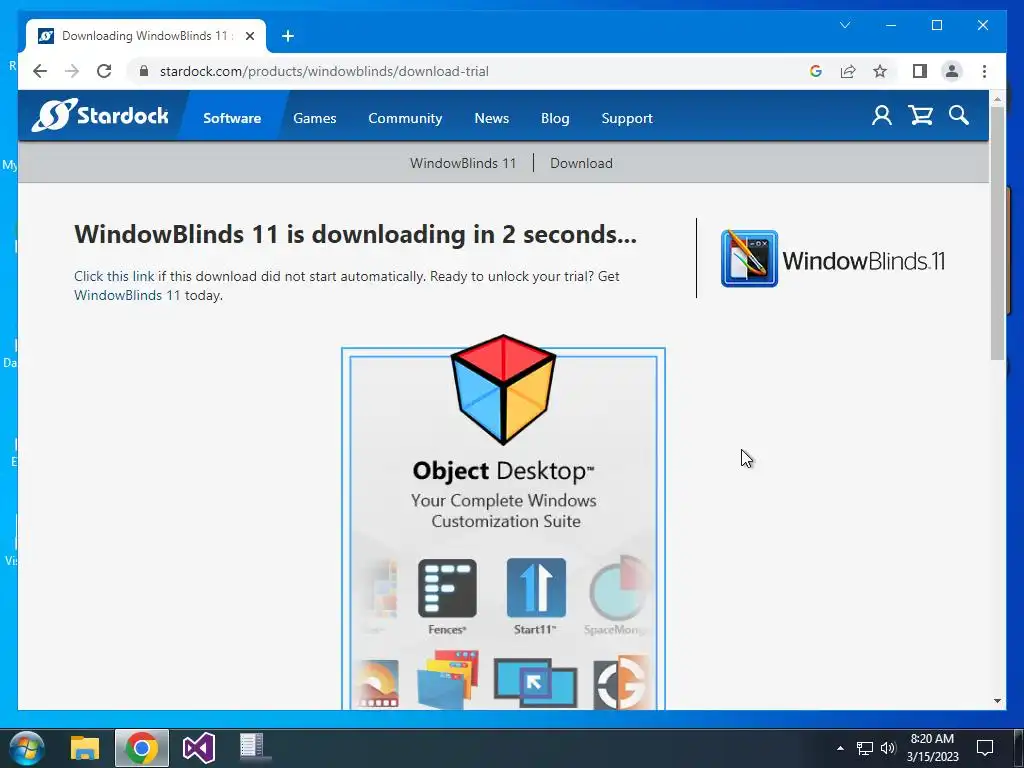Open the Chrome tab search chevron

pyautogui.click(x=845, y=25)
